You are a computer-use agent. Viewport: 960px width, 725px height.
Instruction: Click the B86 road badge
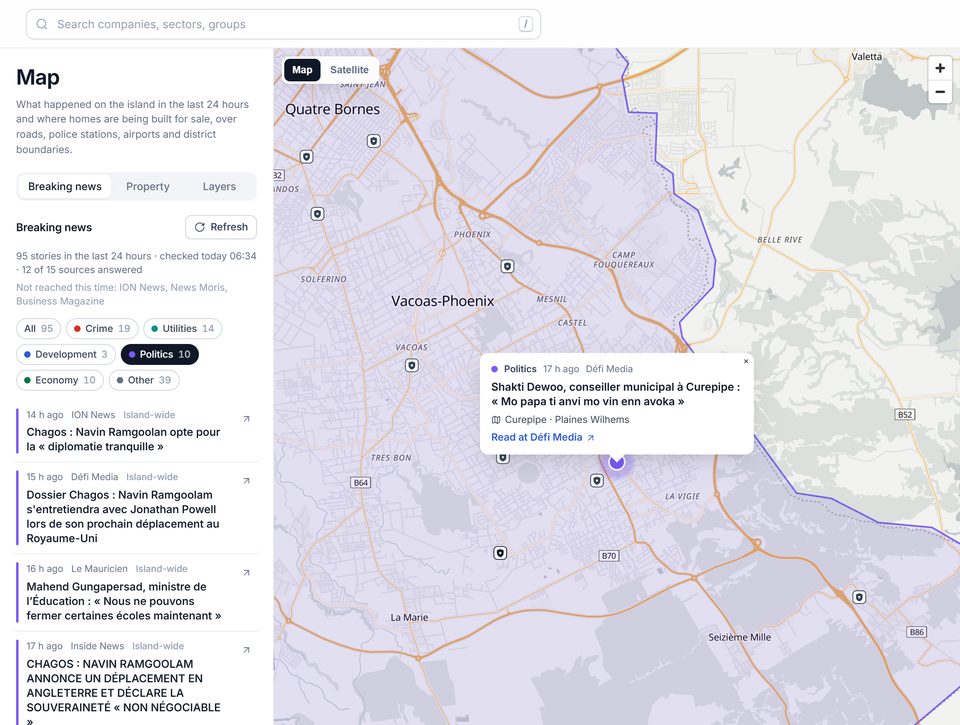[917, 632]
